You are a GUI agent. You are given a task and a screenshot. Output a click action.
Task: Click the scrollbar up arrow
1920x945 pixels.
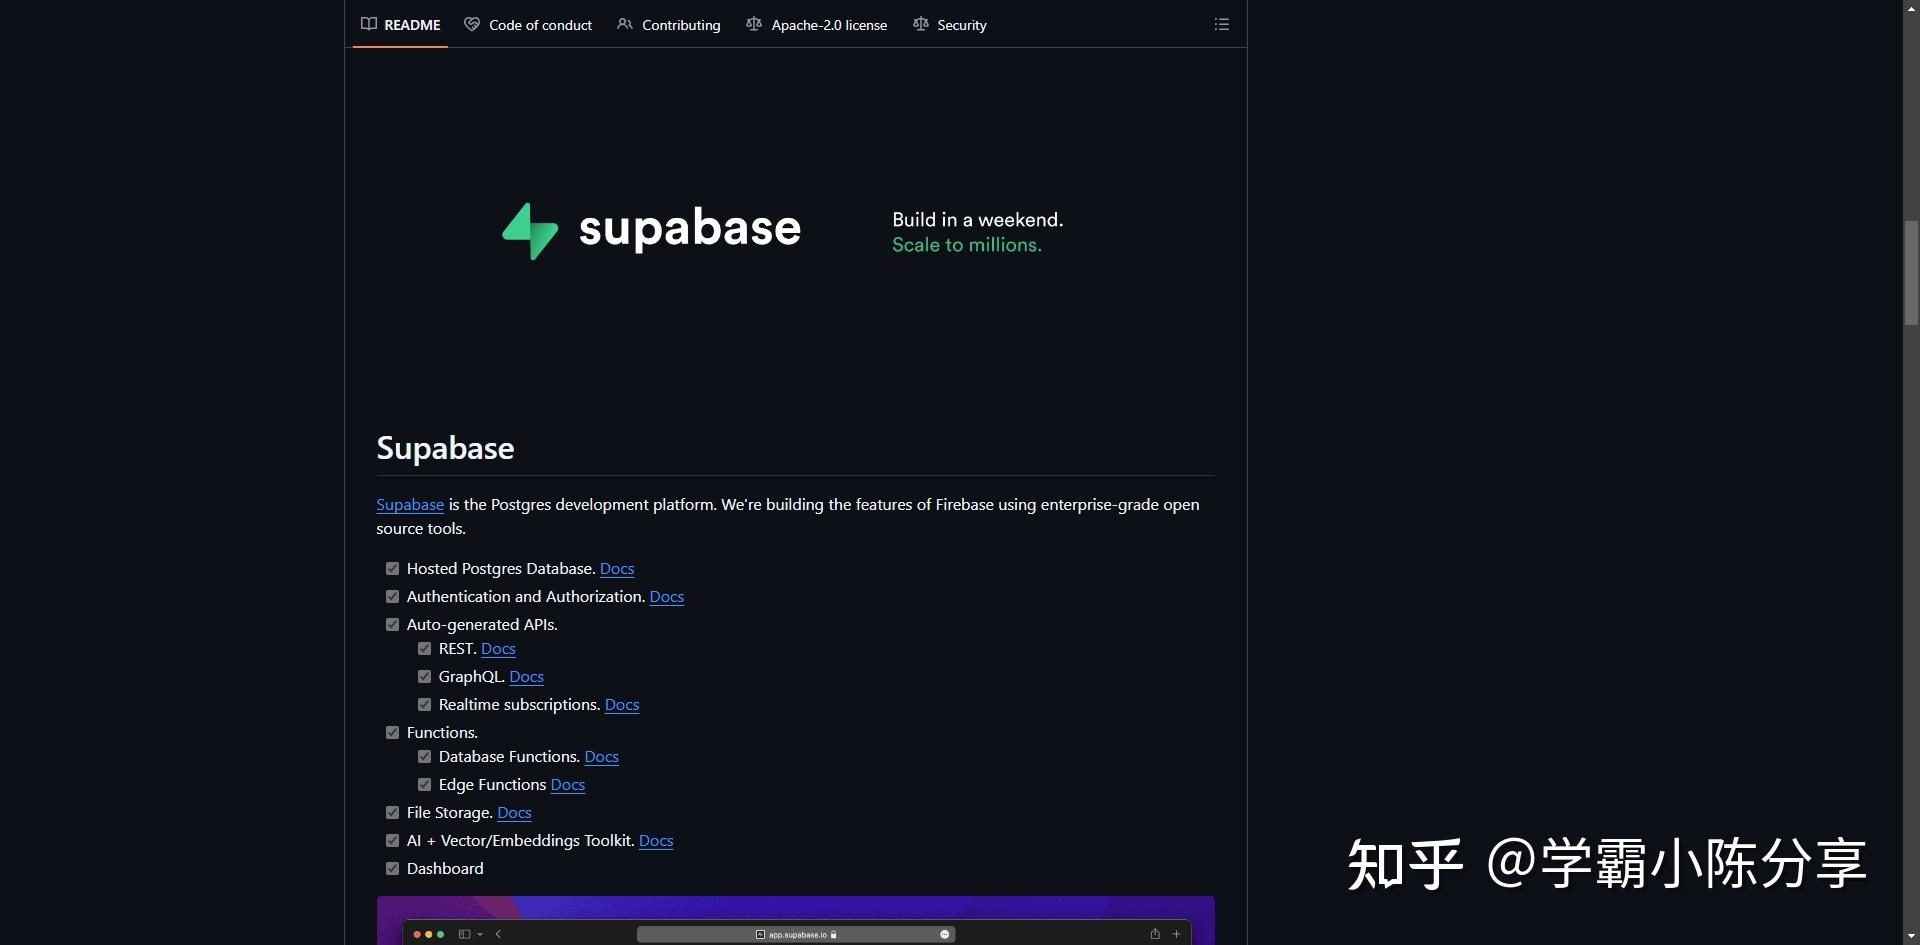pyautogui.click(x=1911, y=7)
